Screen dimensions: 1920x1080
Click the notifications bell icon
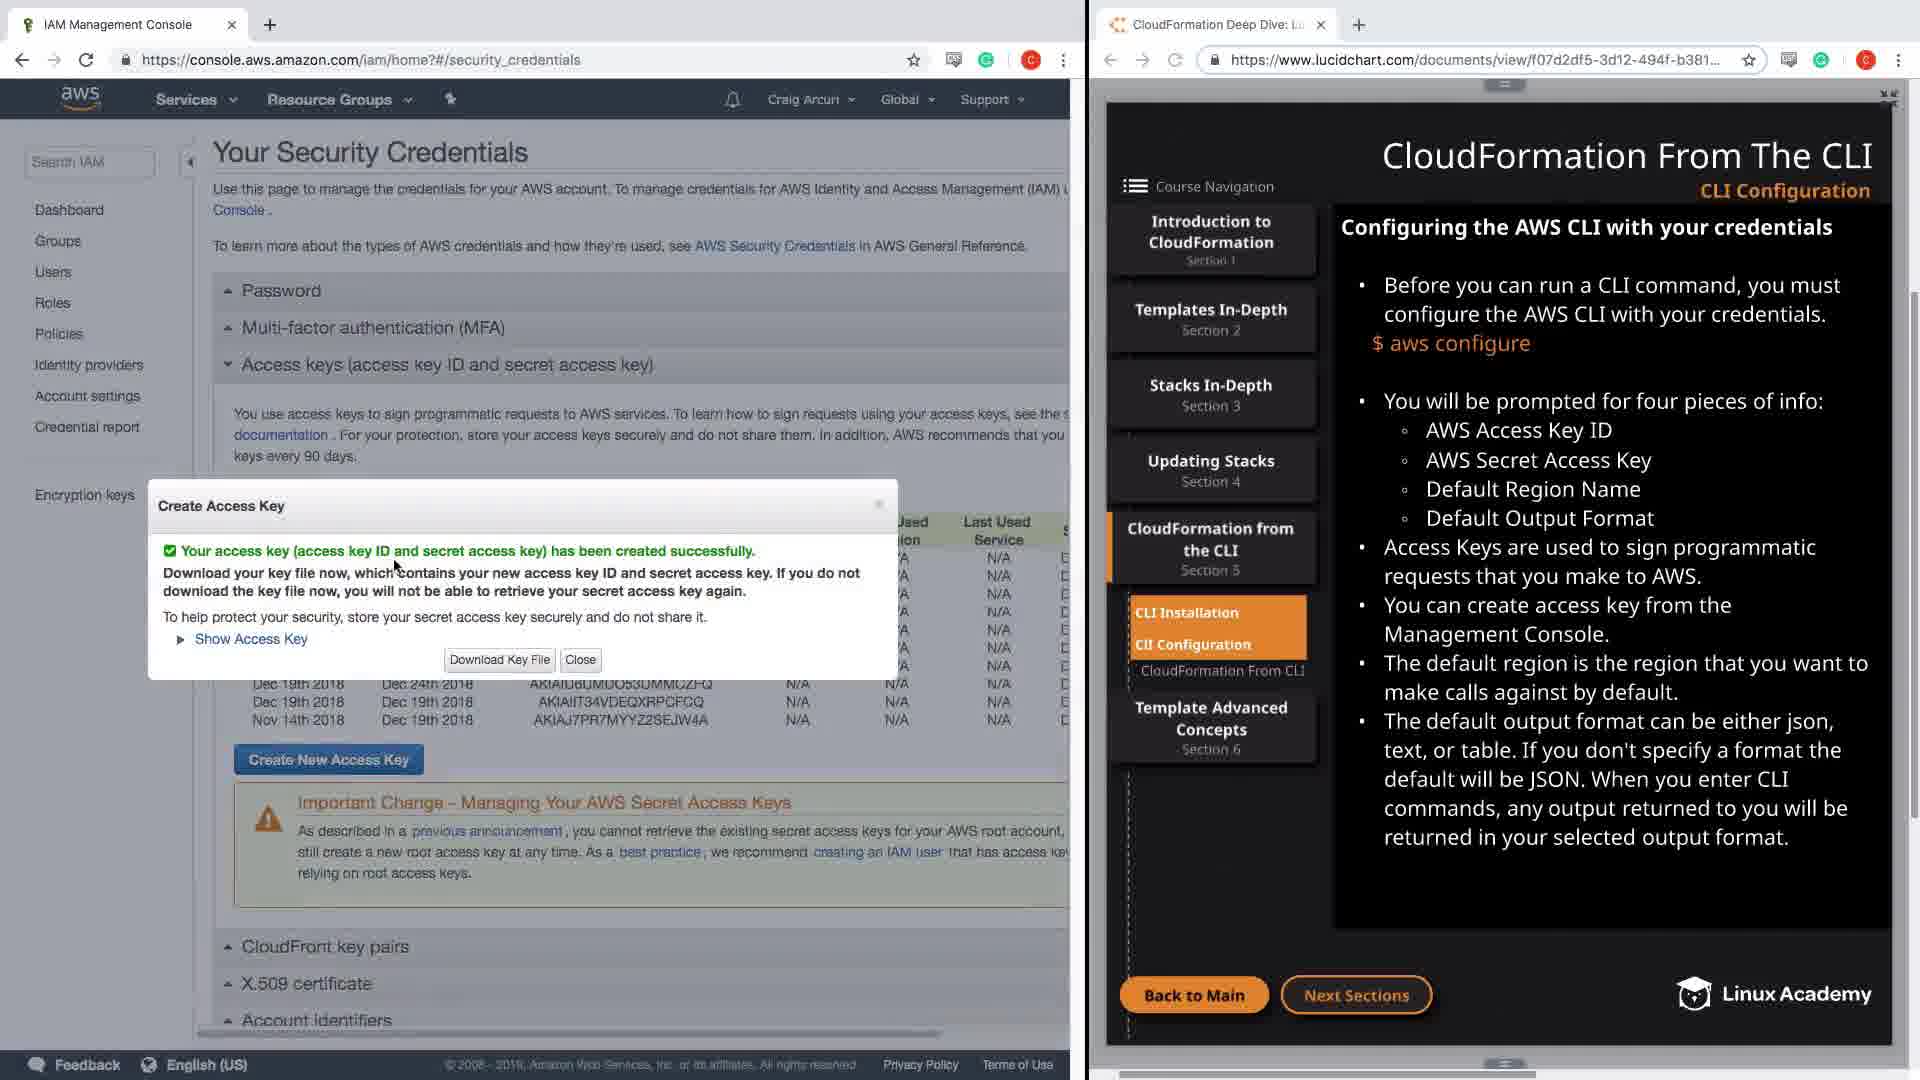pos(732,100)
